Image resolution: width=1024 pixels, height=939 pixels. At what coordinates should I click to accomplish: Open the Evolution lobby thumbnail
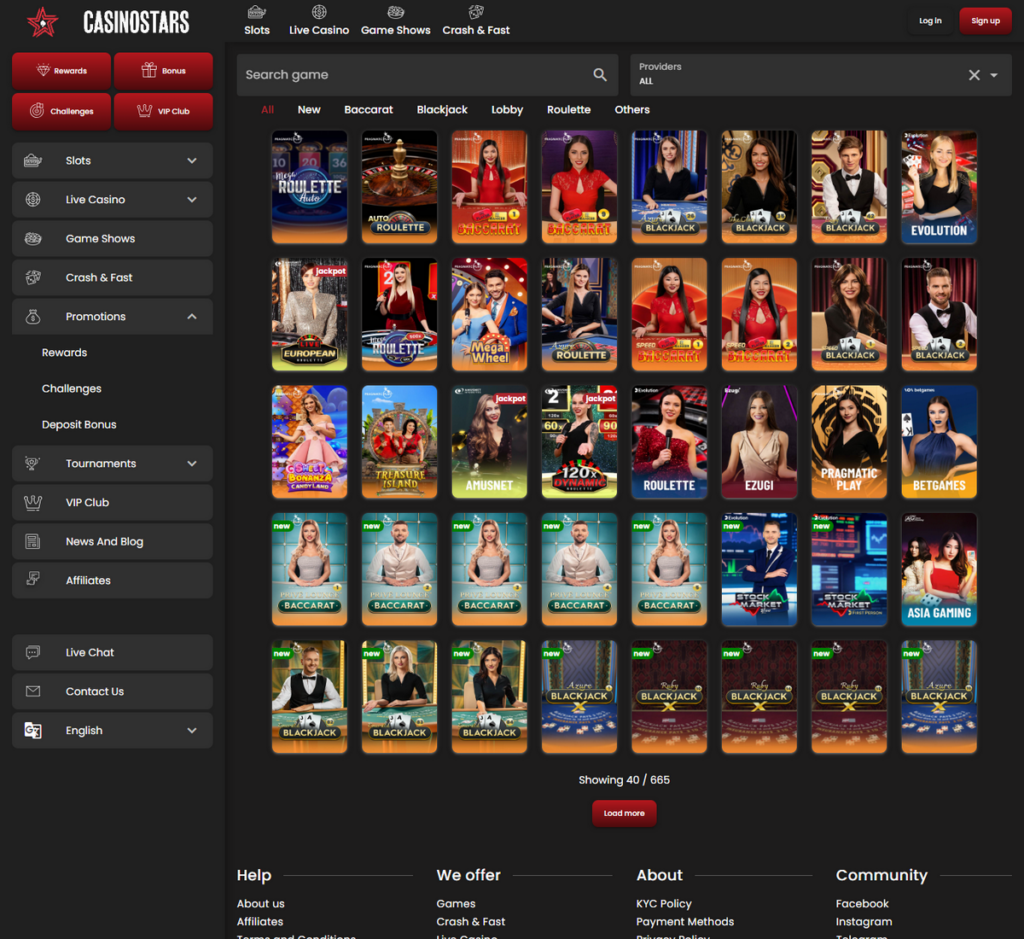[x=939, y=187]
